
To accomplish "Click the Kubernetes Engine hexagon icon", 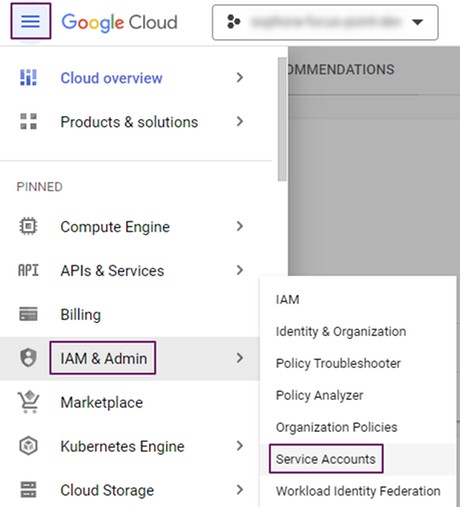I will point(28,446).
